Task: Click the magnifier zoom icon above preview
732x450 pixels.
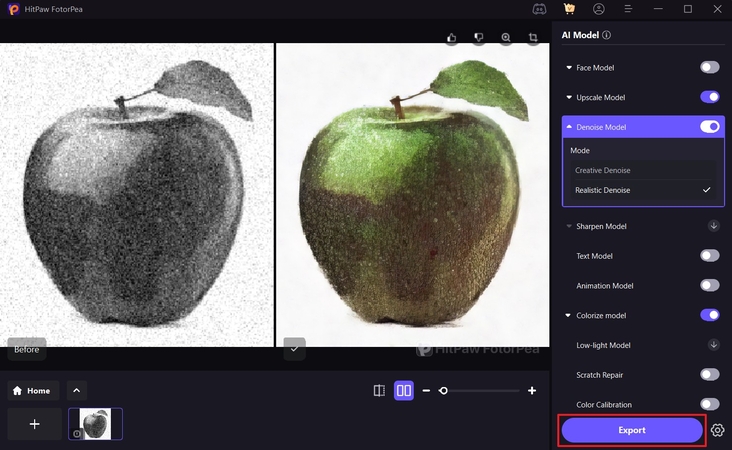Action: click(x=506, y=38)
